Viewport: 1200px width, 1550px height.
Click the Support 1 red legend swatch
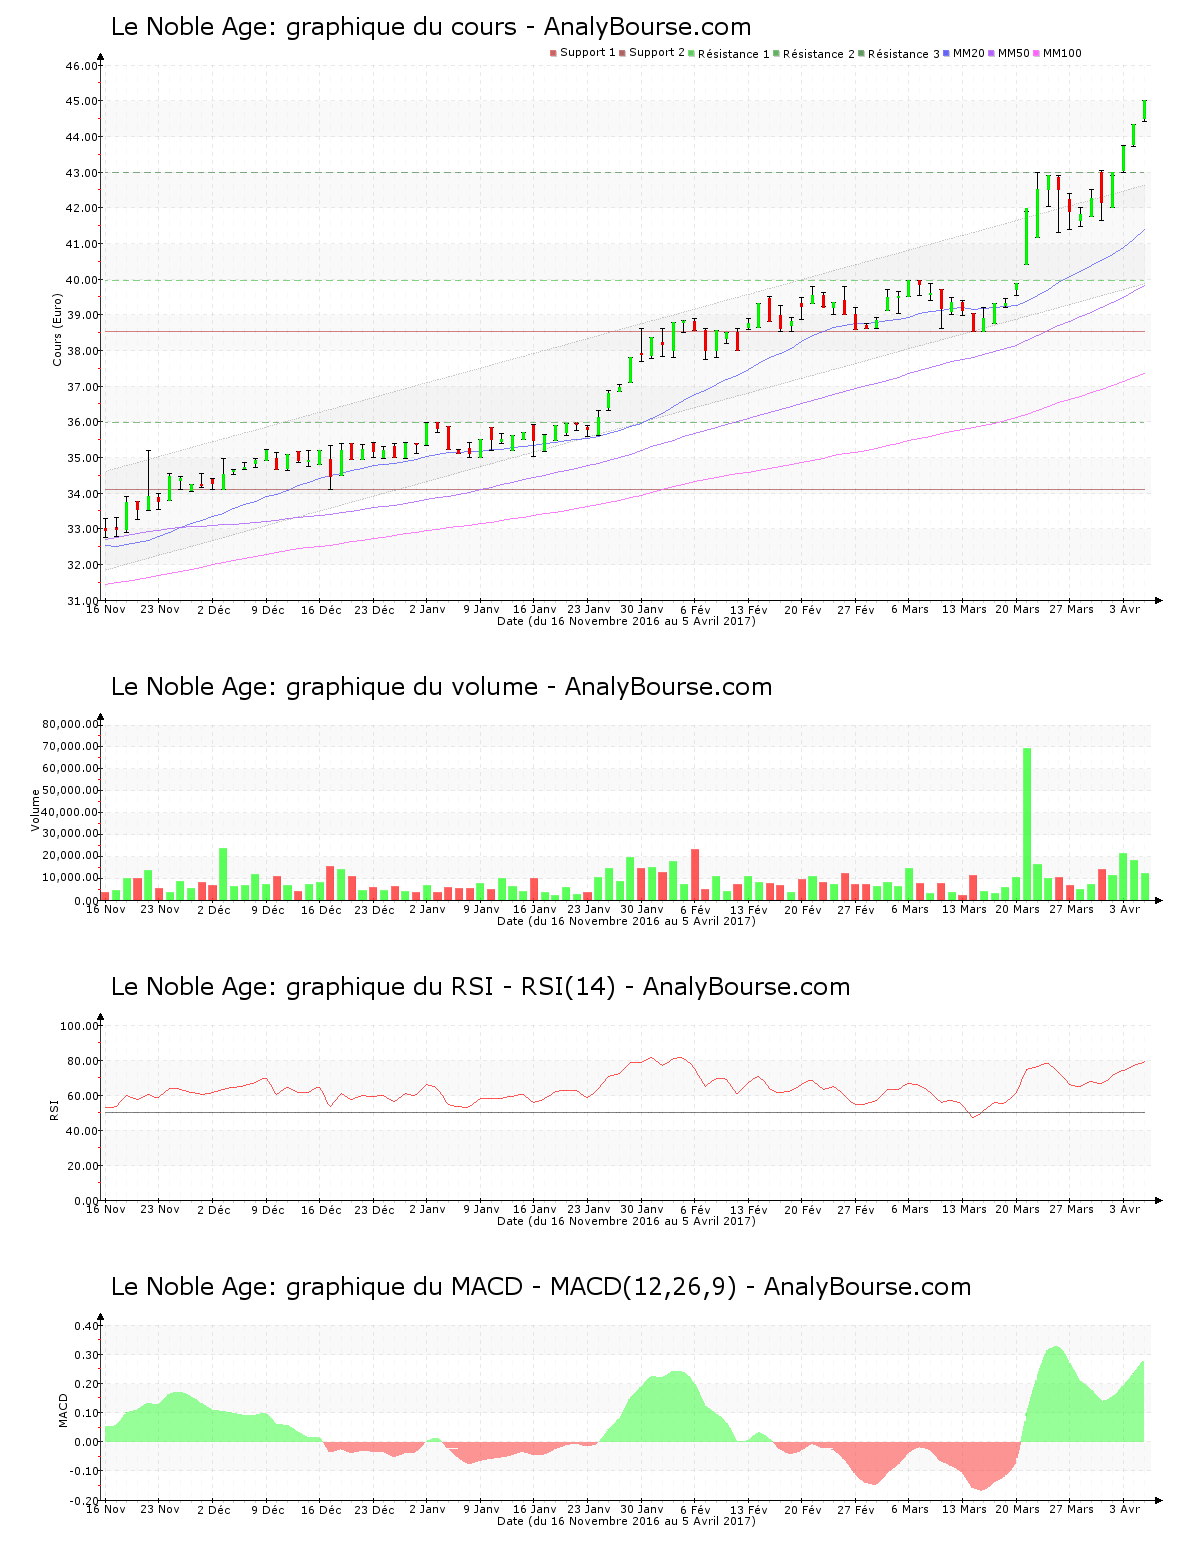pos(553,53)
